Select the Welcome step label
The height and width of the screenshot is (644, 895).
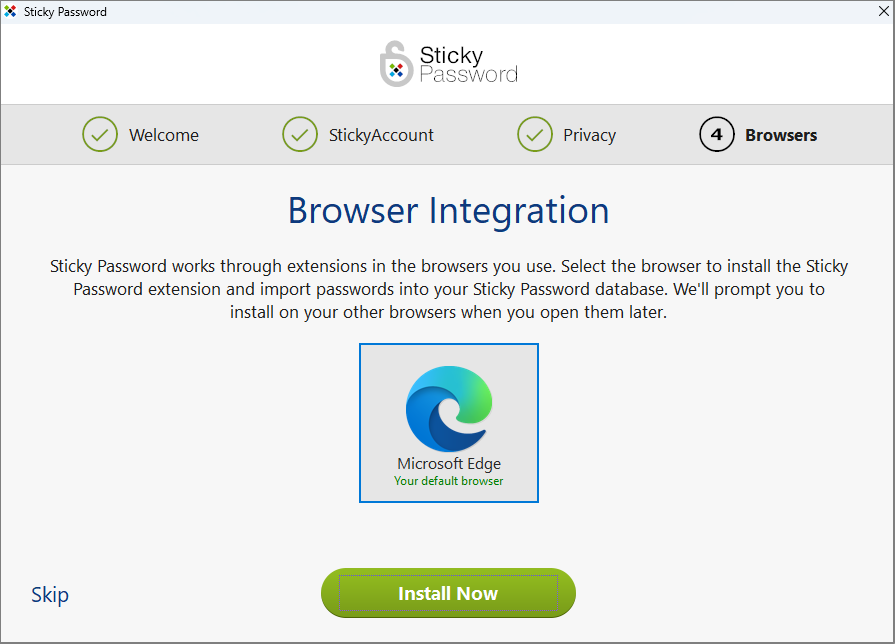coord(163,134)
